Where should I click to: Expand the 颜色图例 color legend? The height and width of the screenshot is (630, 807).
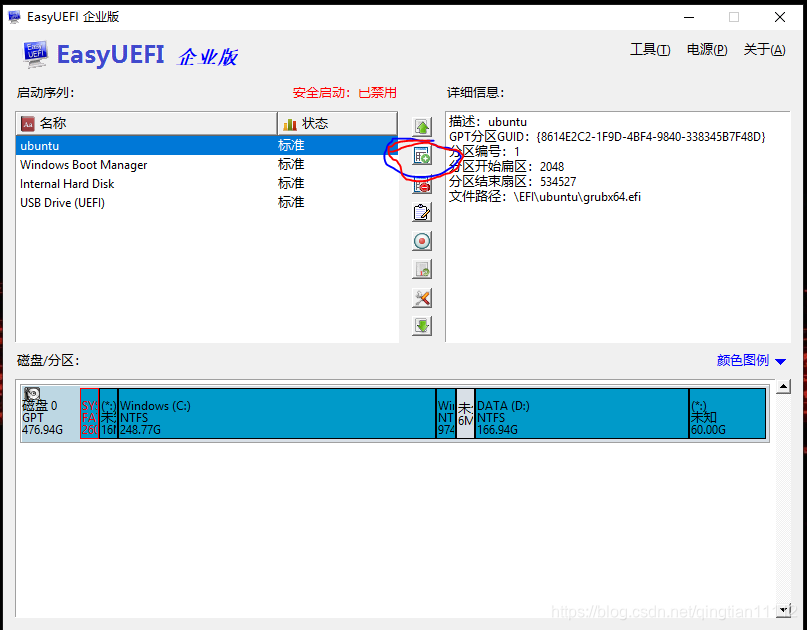pyautogui.click(x=751, y=361)
